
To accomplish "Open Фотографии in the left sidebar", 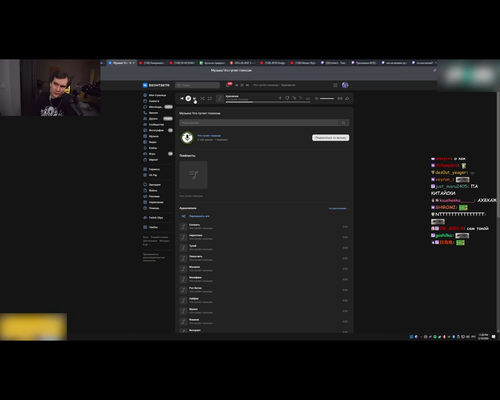I will pyautogui.click(x=157, y=130).
